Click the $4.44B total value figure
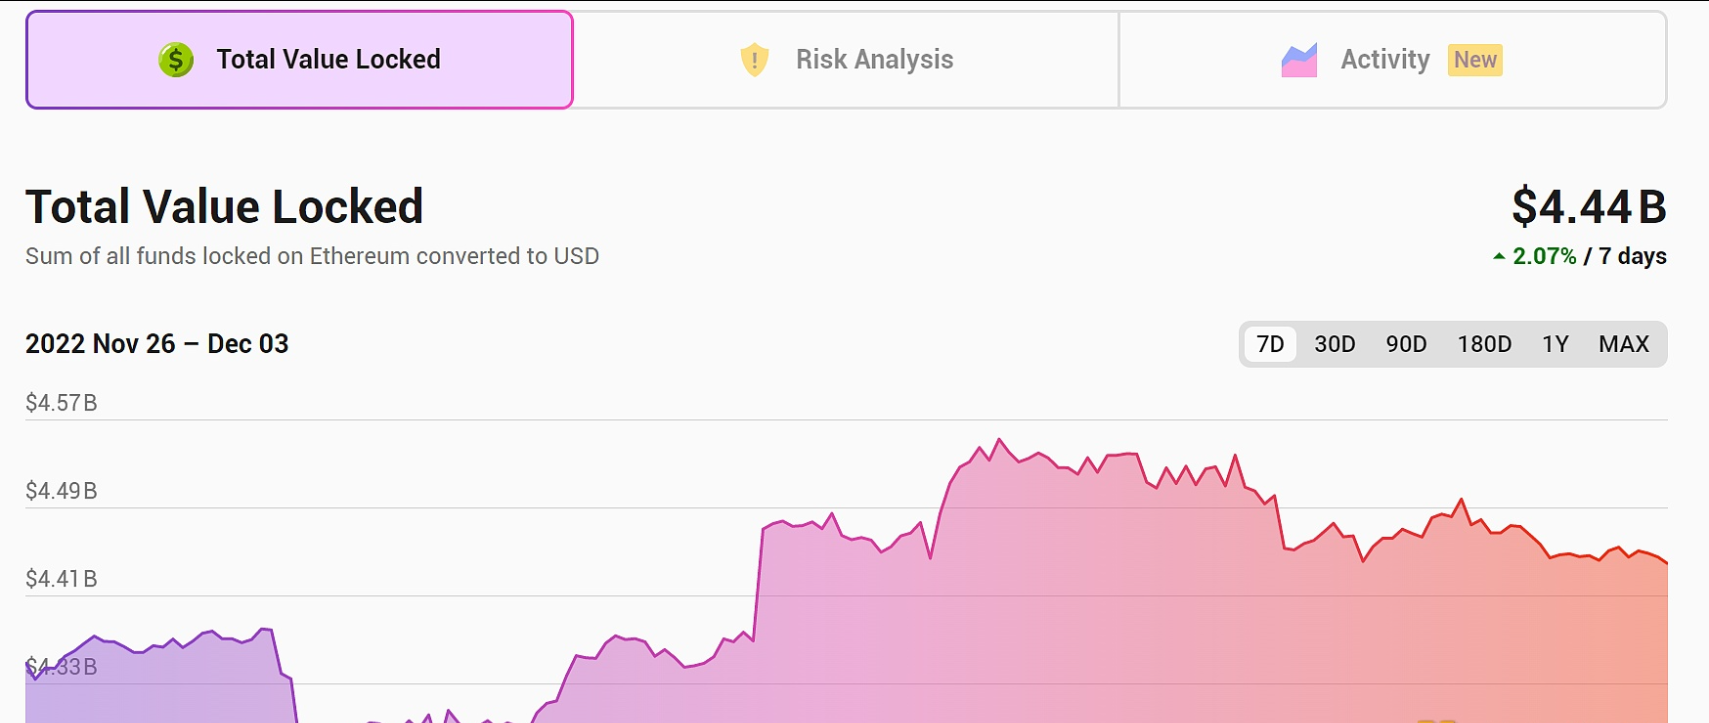Image resolution: width=1709 pixels, height=723 pixels. tap(1588, 207)
